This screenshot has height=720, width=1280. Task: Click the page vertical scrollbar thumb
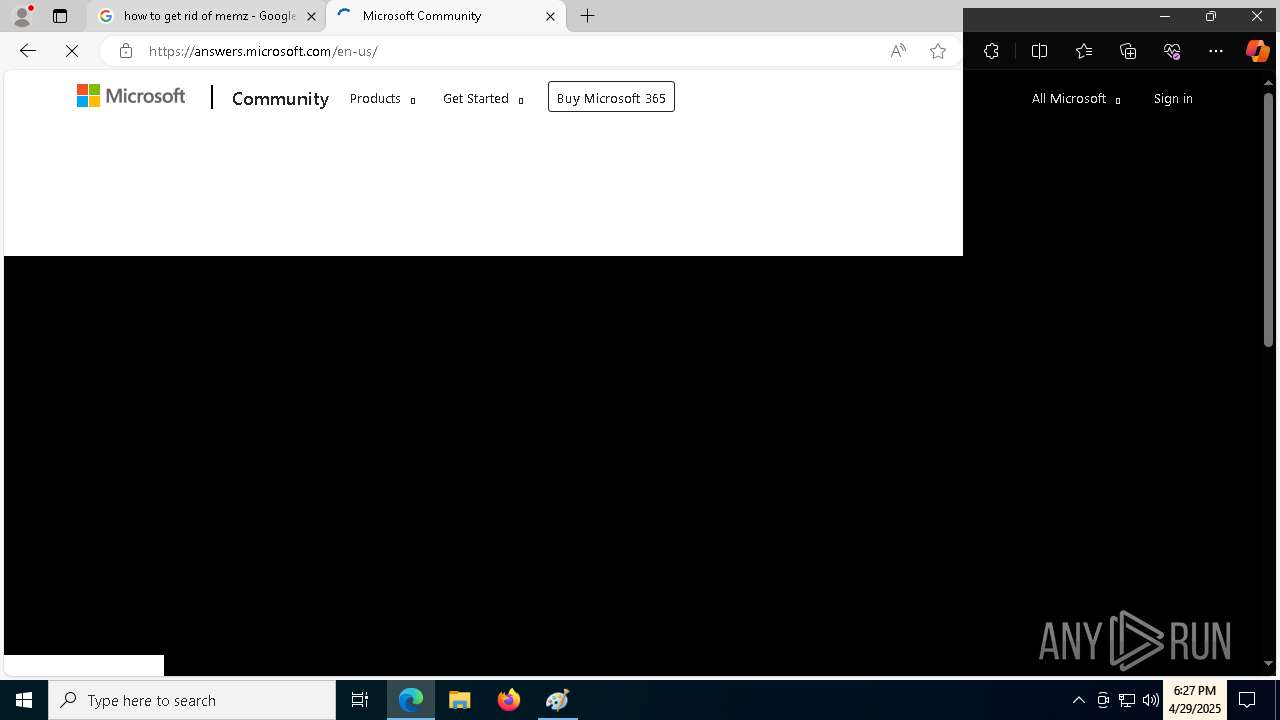(x=1268, y=220)
